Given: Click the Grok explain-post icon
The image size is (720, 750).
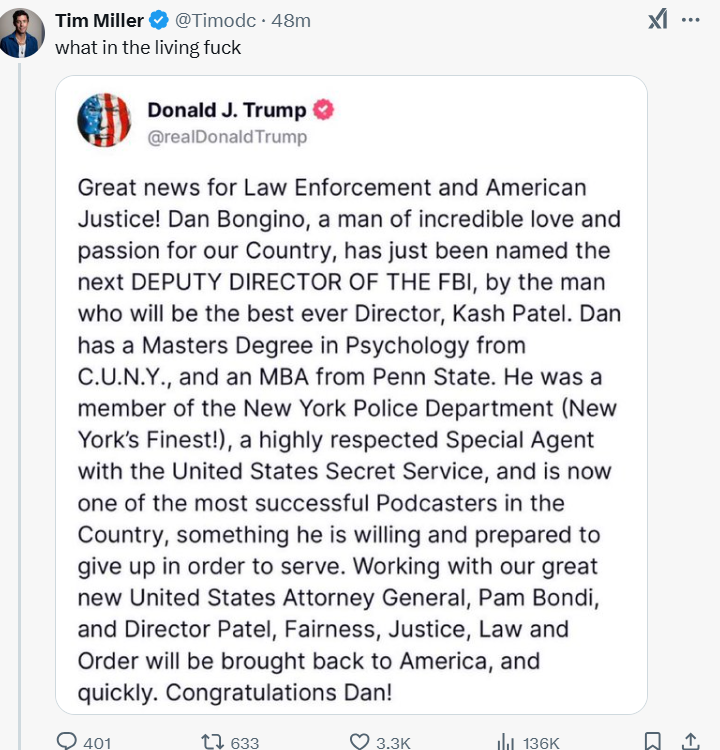Looking at the screenshot, I should pos(657,20).
